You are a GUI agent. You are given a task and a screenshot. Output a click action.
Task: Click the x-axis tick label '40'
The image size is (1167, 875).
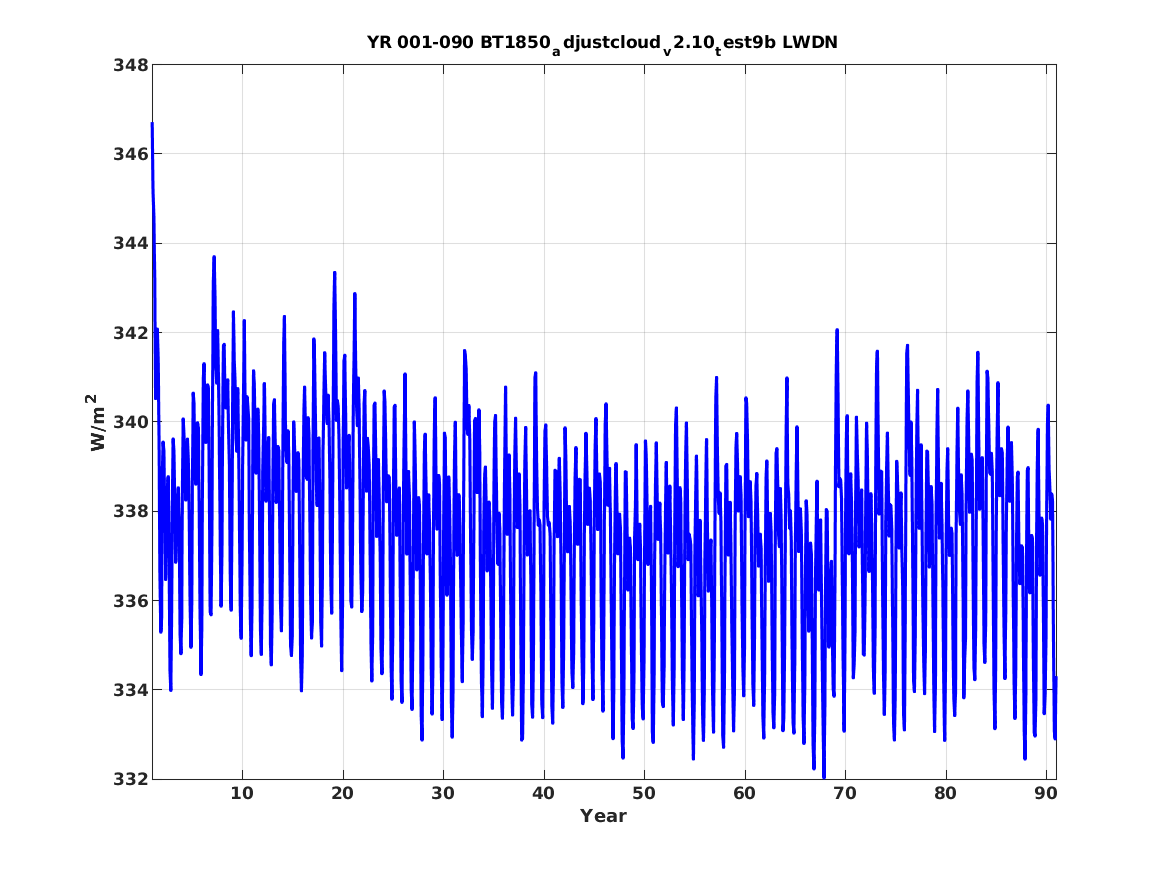pyautogui.click(x=543, y=794)
